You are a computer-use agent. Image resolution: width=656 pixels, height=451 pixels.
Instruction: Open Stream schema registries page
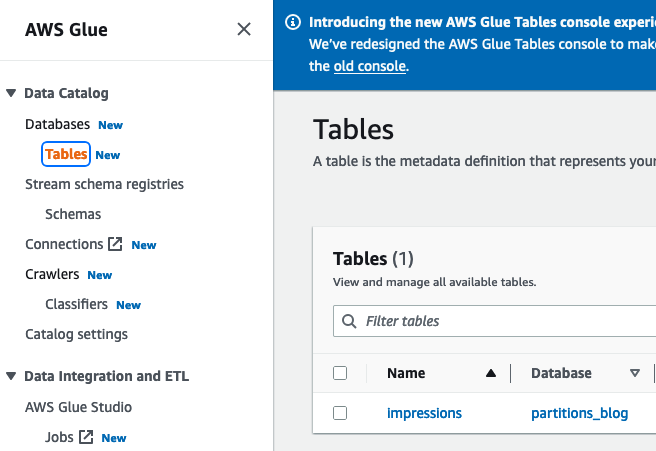pyautogui.click(x=104, y=184)
